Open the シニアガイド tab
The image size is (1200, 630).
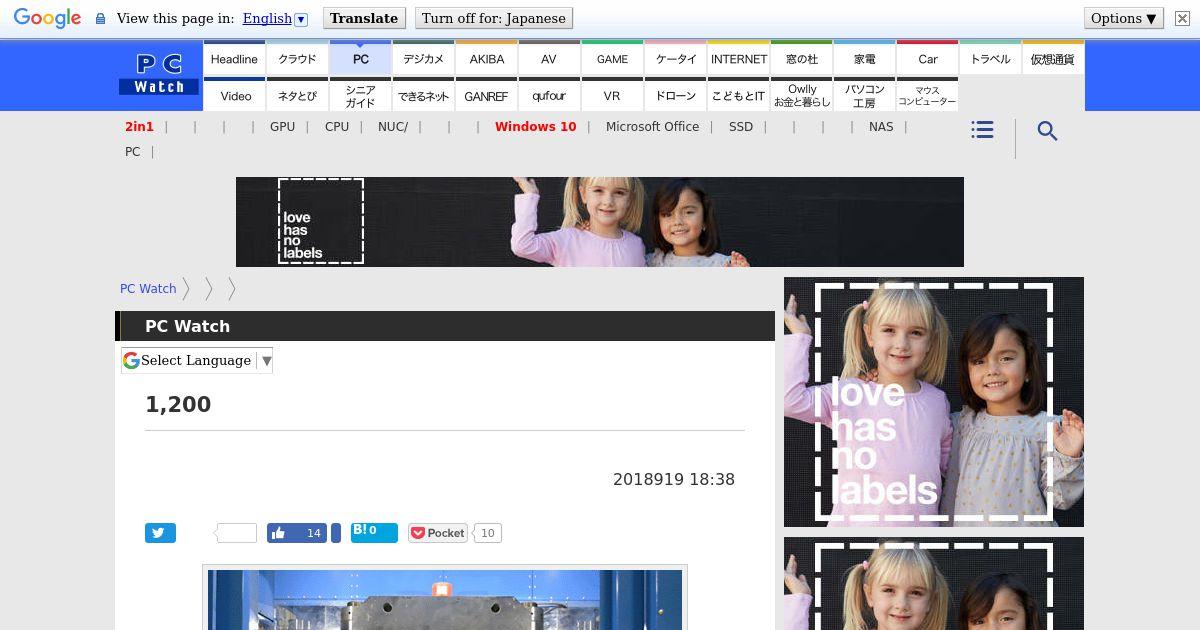pyautogui.click(x=360, y=95)
